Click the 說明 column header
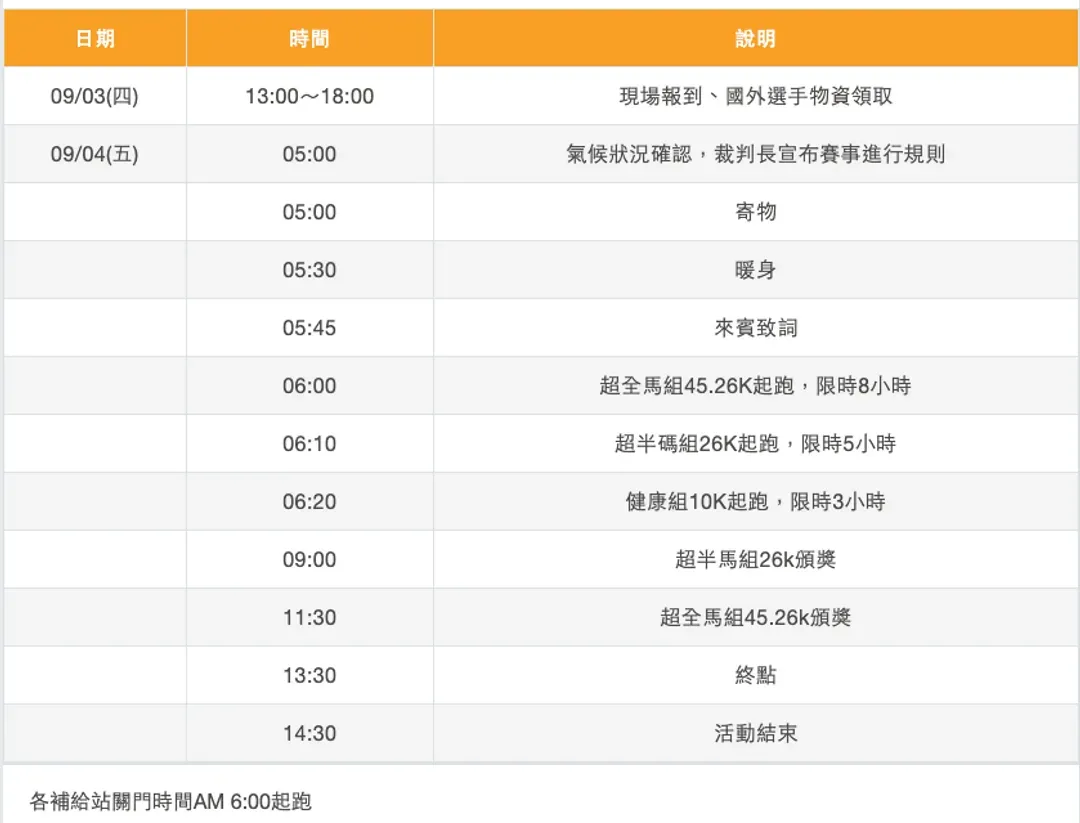 pos(755,39)
